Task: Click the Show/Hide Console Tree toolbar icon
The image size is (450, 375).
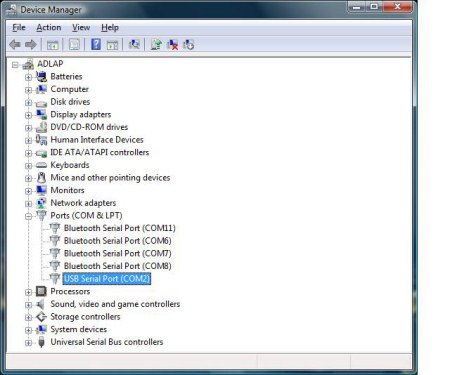Action: (52, 44)
